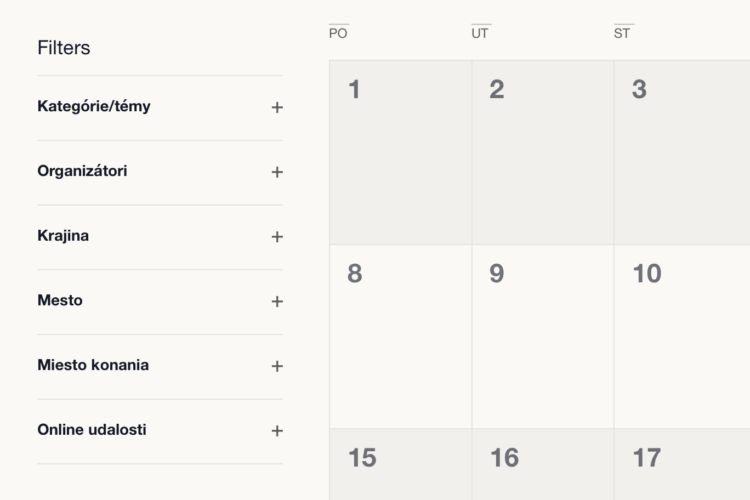Click the Filters heading
The width and height of the screenshot is (750, 500).
[x=64, y=48]
